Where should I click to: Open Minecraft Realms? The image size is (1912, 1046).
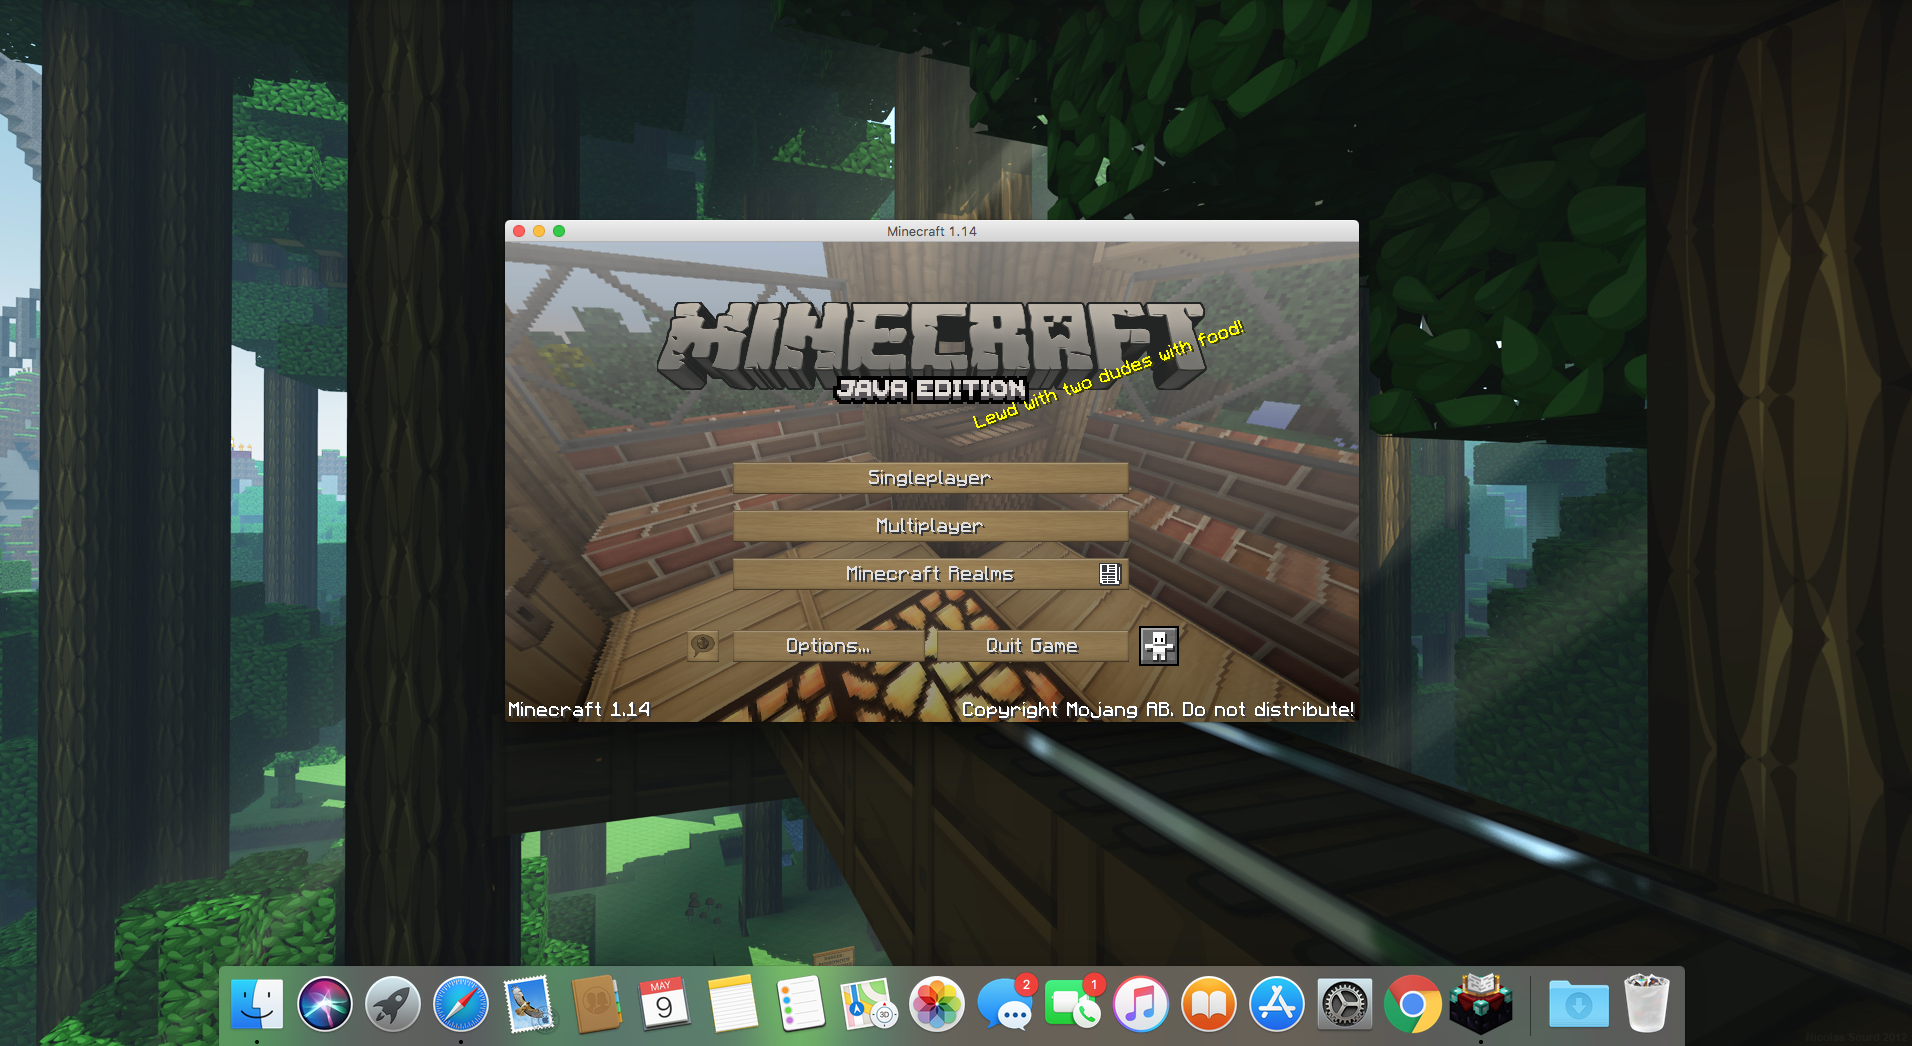(930, 574)
